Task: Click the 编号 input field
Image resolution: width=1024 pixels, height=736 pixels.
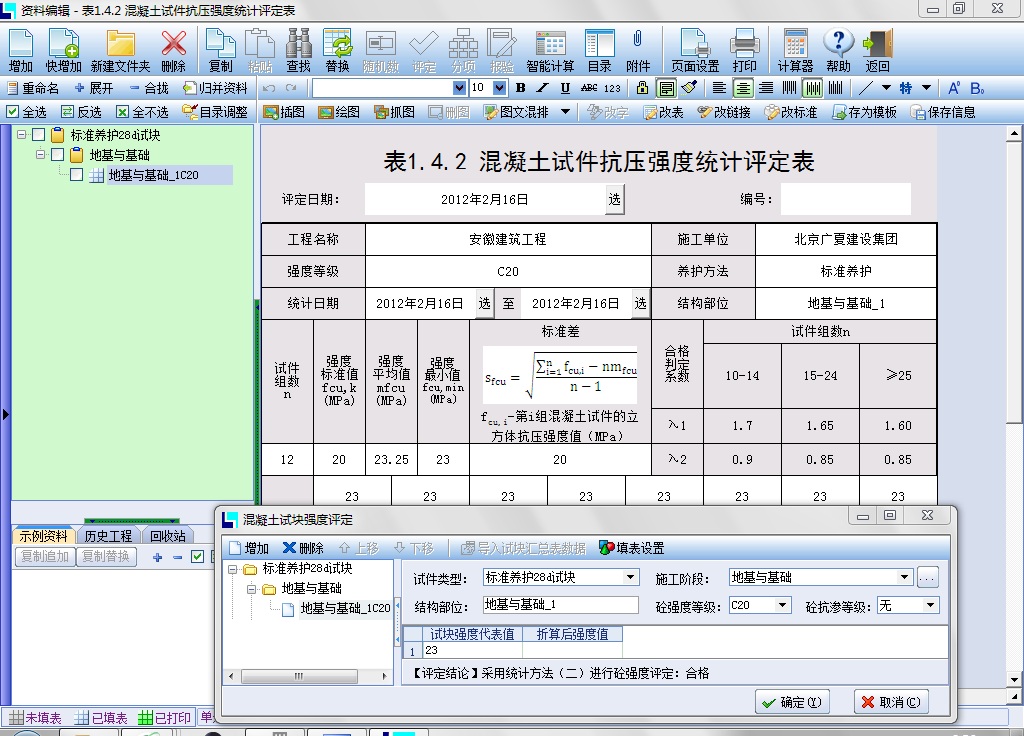Action: point(845,199)
